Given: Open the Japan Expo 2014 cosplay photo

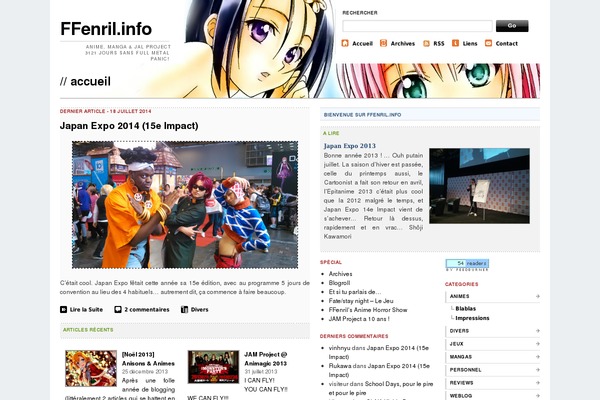Looking at the screenshot, I should [185, 204].
